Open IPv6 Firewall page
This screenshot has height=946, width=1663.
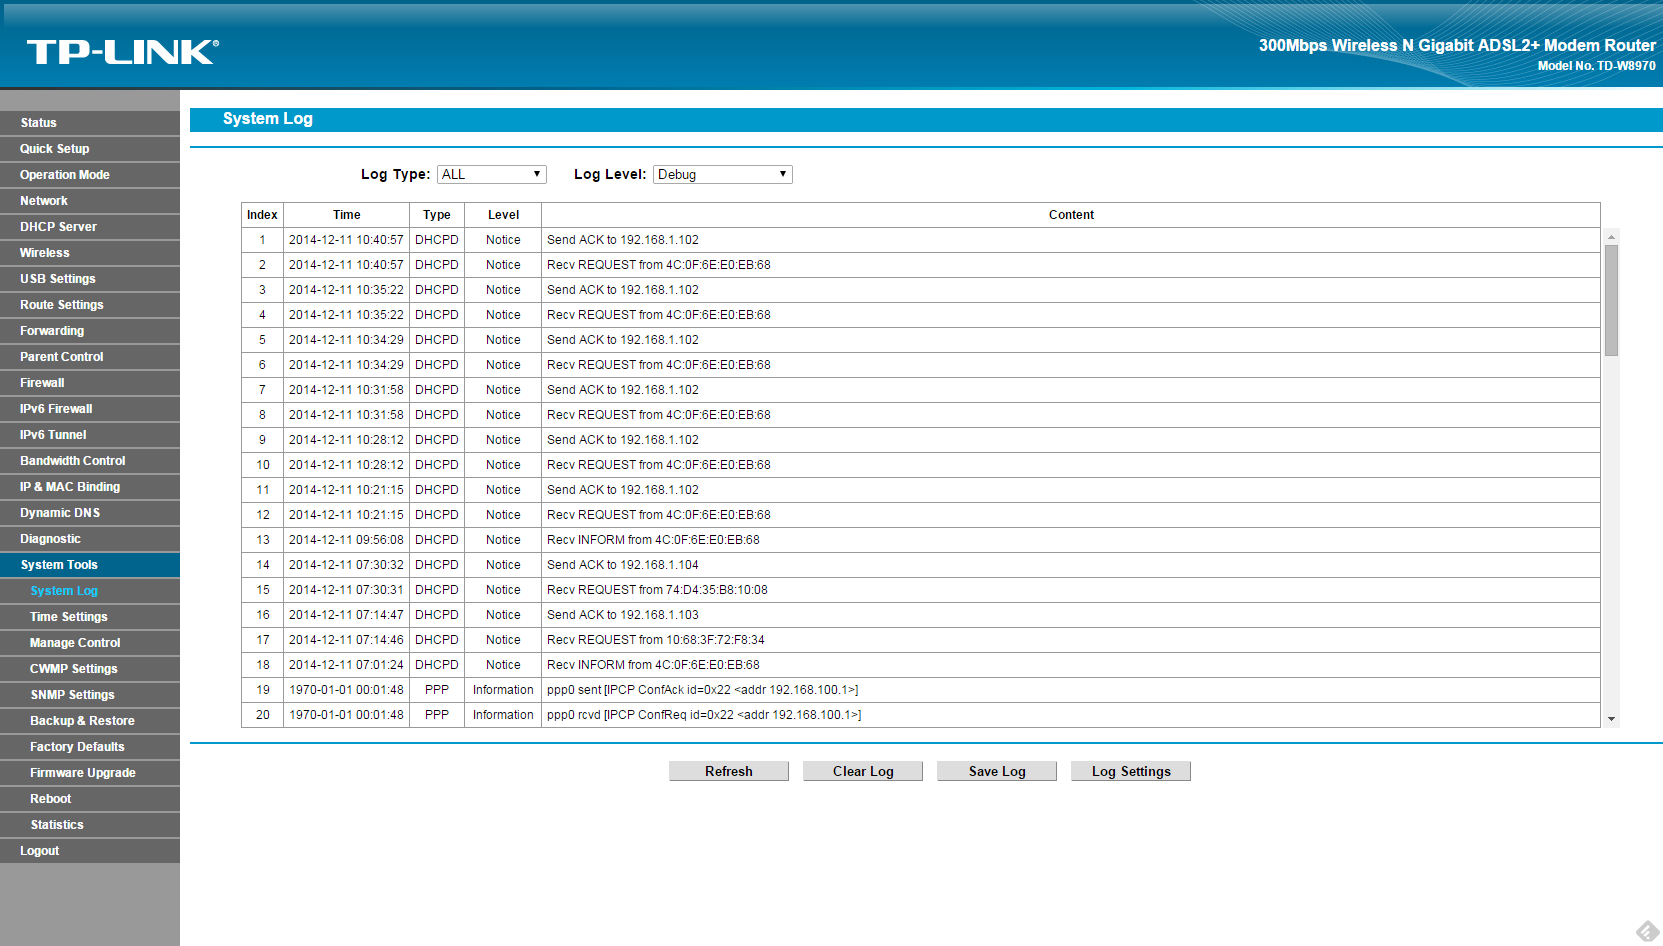click(x=90, y=409)
